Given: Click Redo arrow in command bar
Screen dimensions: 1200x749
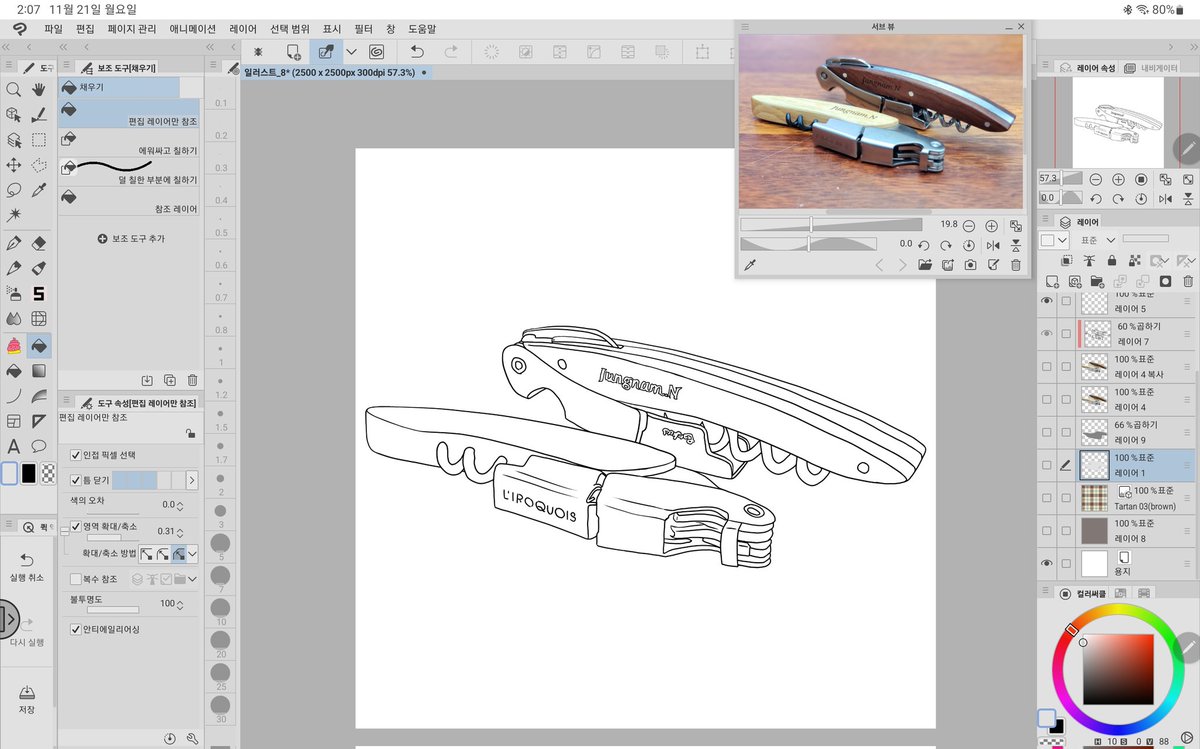Looking at the screenshot, I should [451, 52].
